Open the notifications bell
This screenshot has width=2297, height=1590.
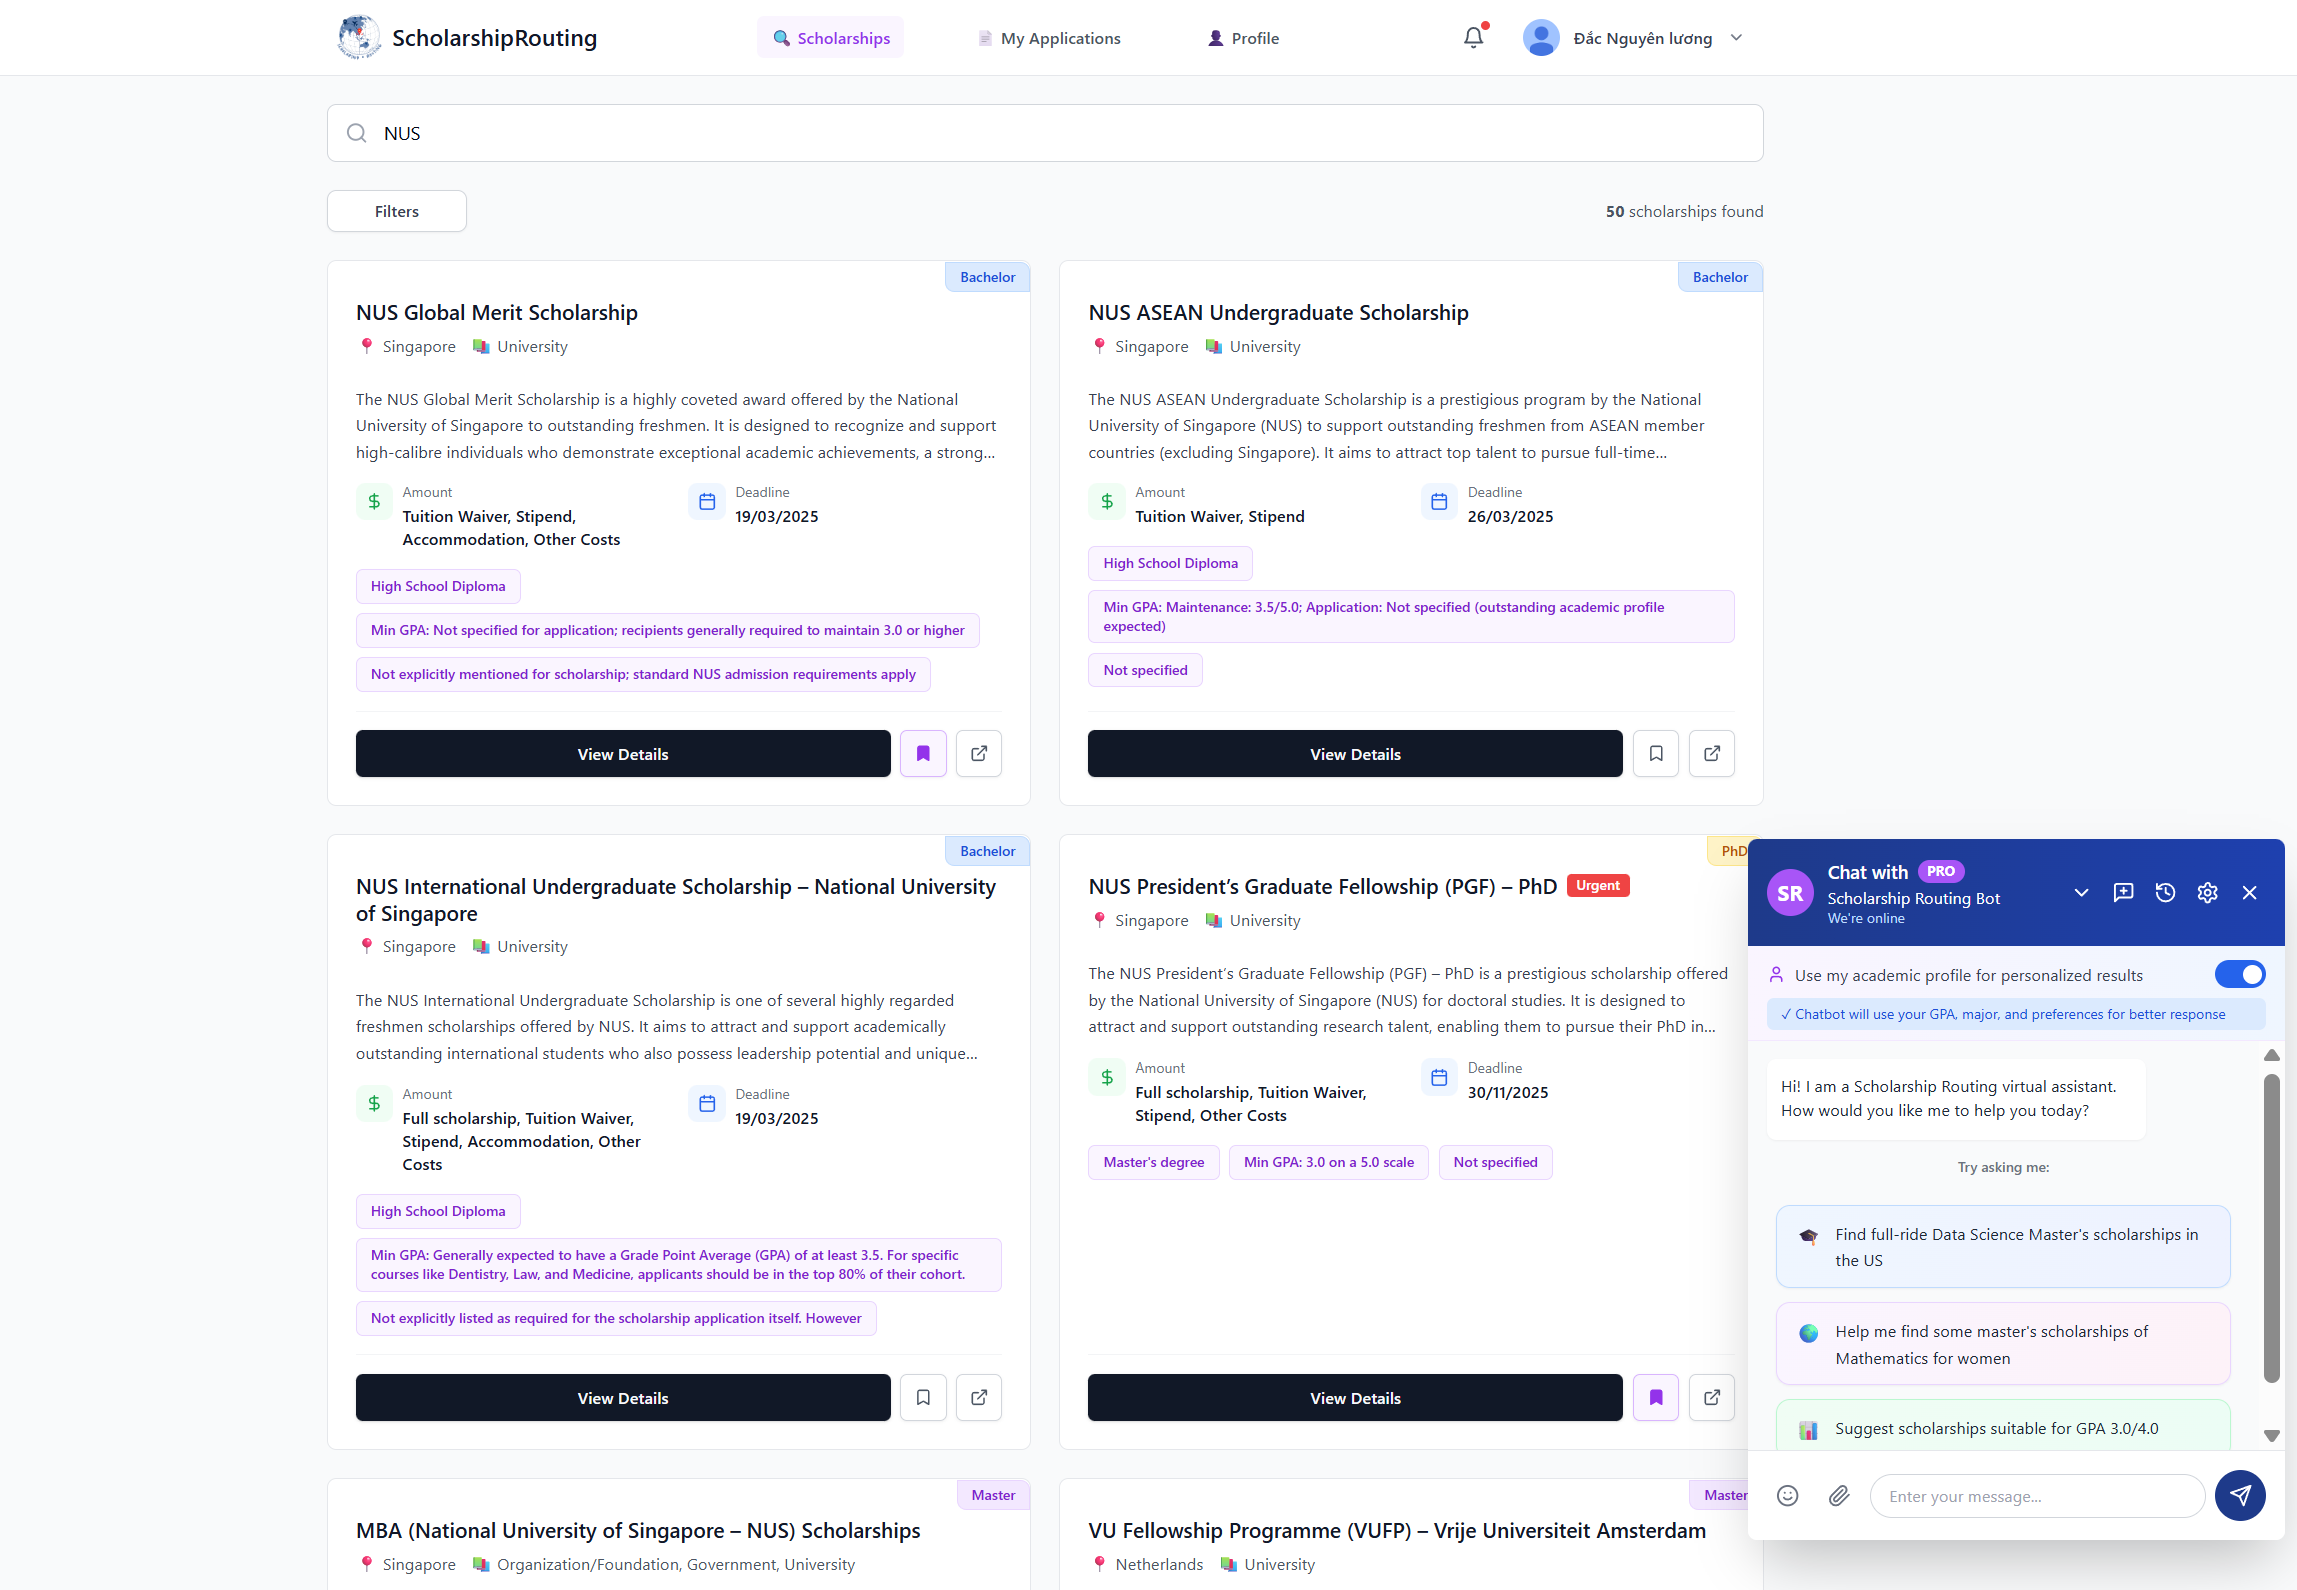(x=1473, y=38)
